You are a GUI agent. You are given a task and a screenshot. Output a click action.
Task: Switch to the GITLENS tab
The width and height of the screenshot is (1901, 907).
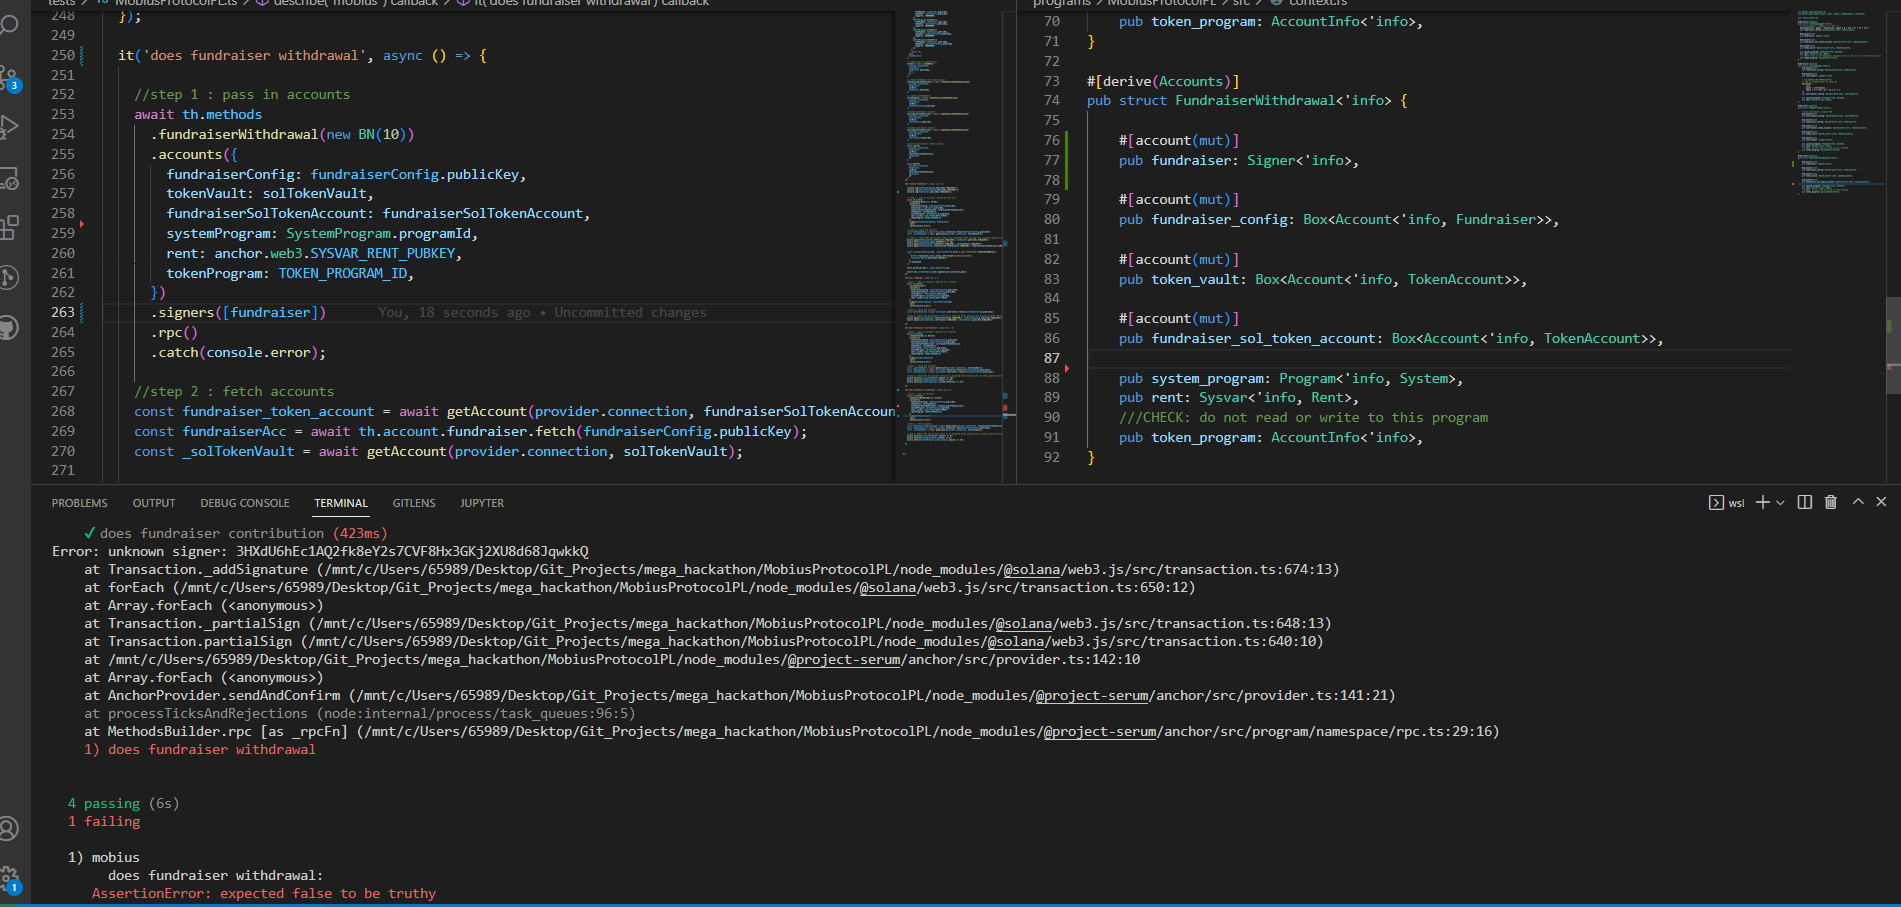[x=414, y=503]
